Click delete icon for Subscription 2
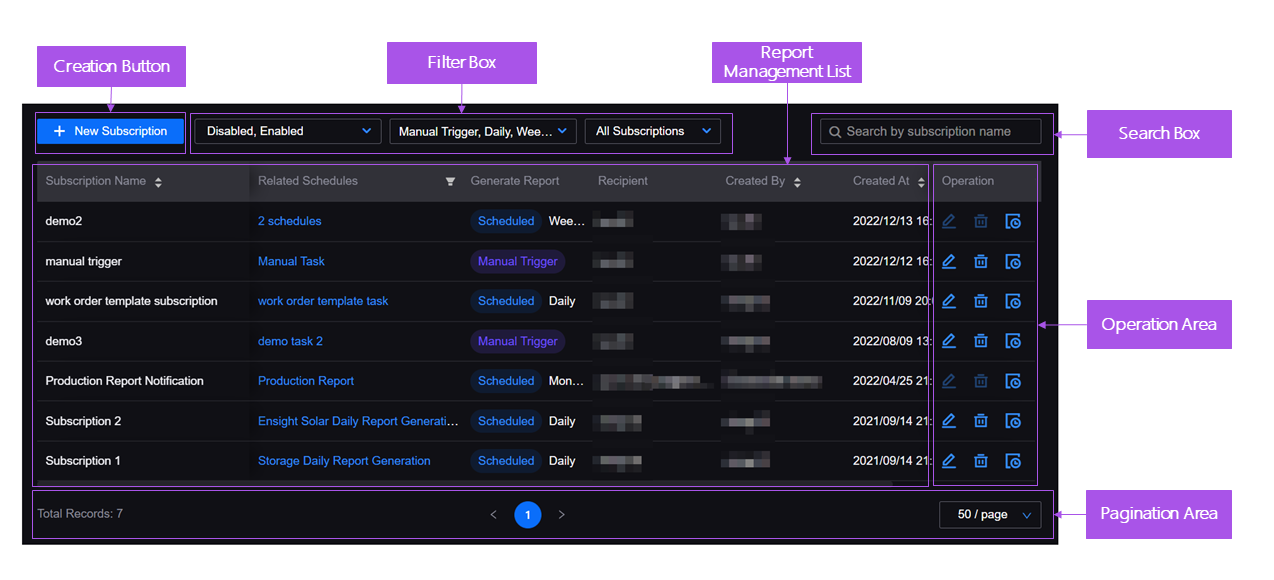Image resolution: width=1274 pixels, height=580 pixels. (981, 421)
